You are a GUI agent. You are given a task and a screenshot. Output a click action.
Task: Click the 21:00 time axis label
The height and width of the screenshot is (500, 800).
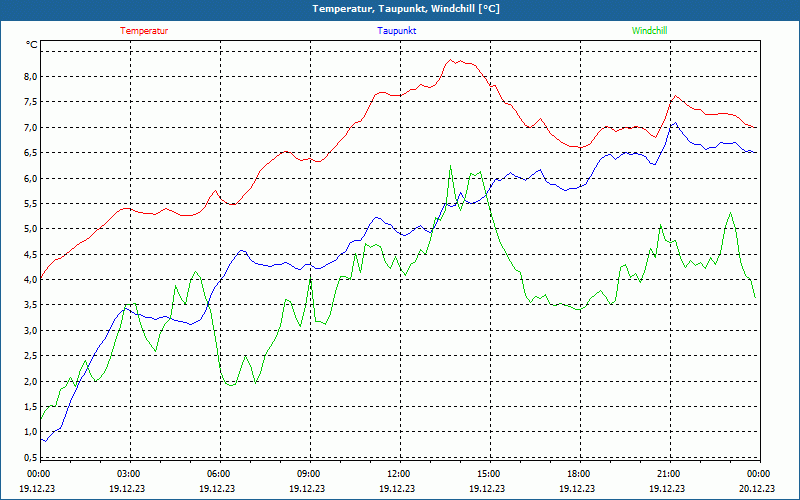[x=669, y=474]
